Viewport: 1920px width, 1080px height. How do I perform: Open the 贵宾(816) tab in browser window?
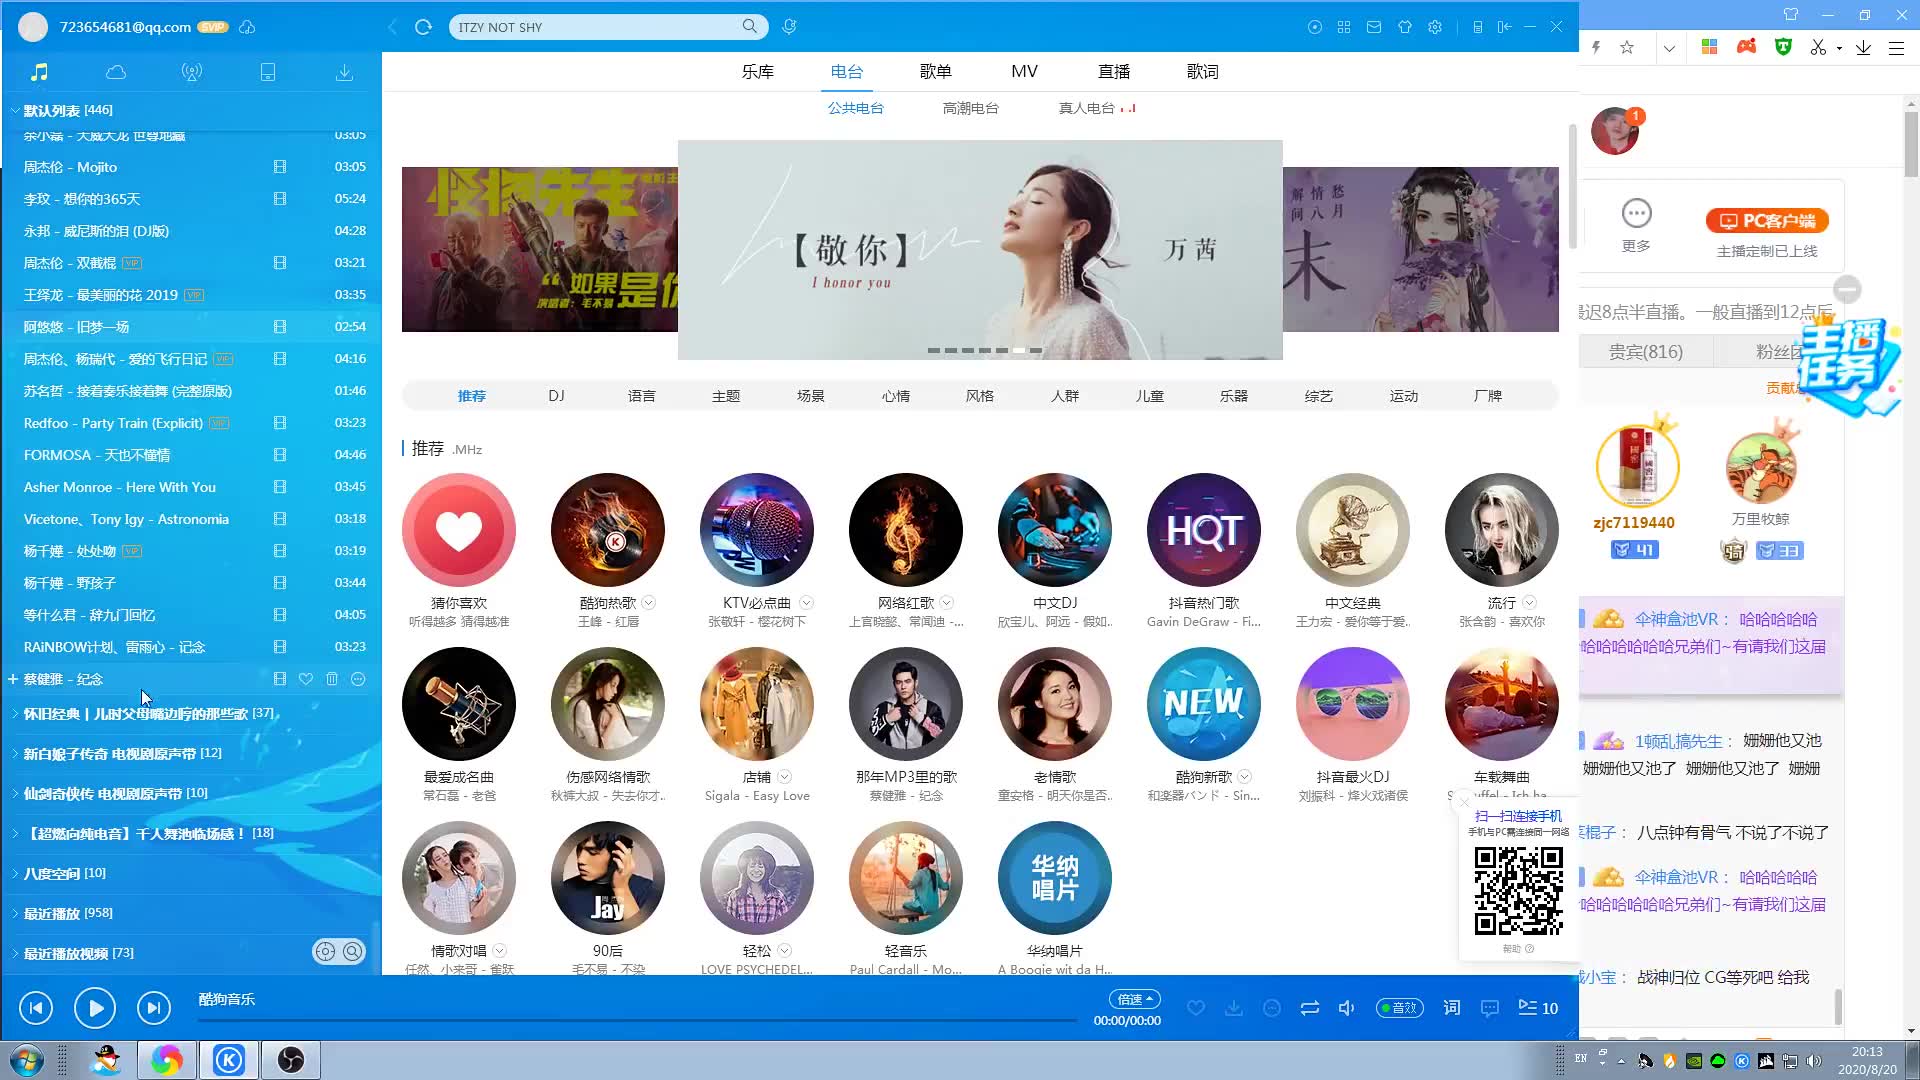1646,352
